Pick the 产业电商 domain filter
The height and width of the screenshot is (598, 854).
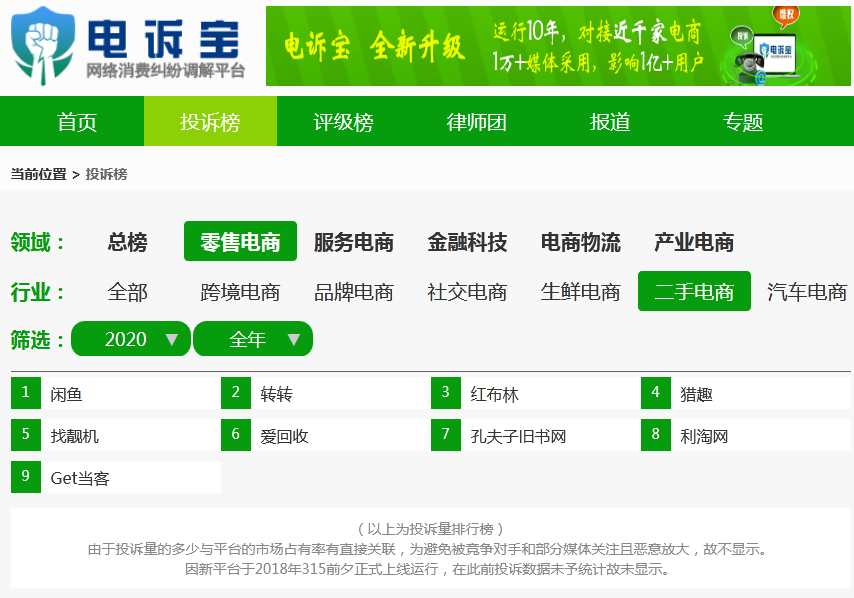tap(694, 242)
